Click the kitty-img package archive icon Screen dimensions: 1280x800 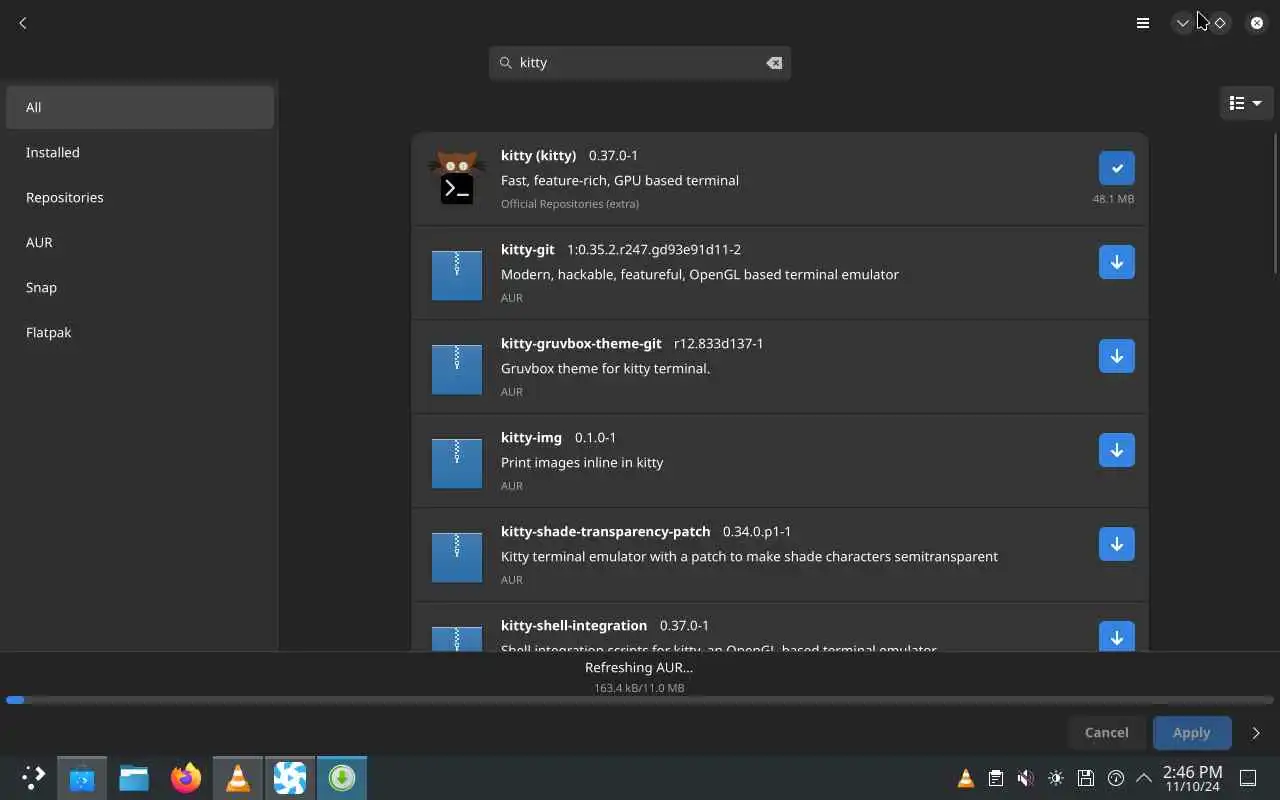[457, 463]
